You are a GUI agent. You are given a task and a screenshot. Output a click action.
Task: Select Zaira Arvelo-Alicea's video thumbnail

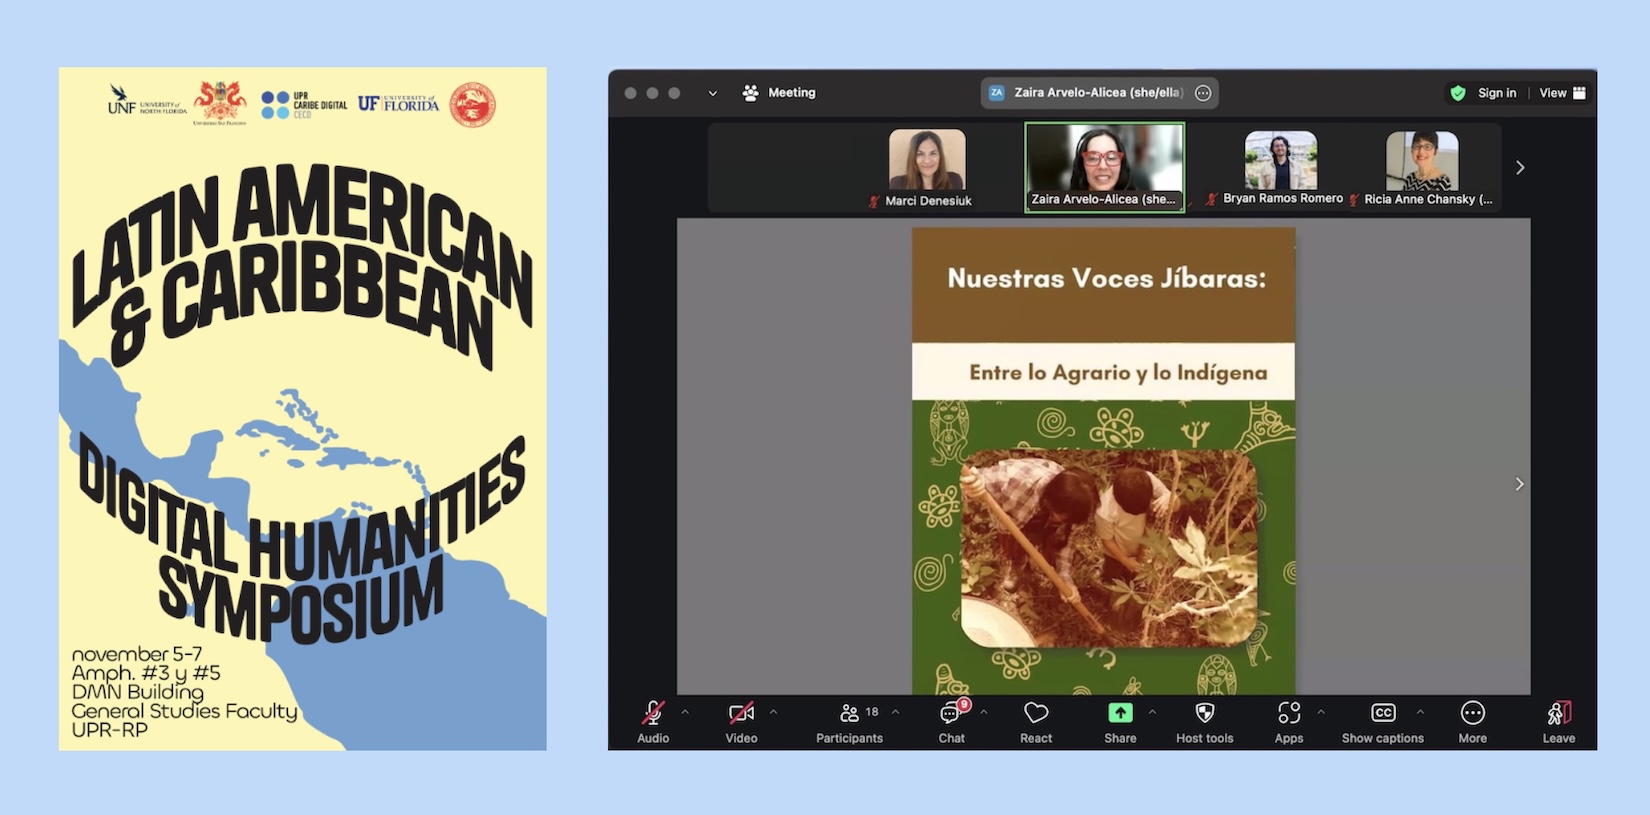[1104, 167]
